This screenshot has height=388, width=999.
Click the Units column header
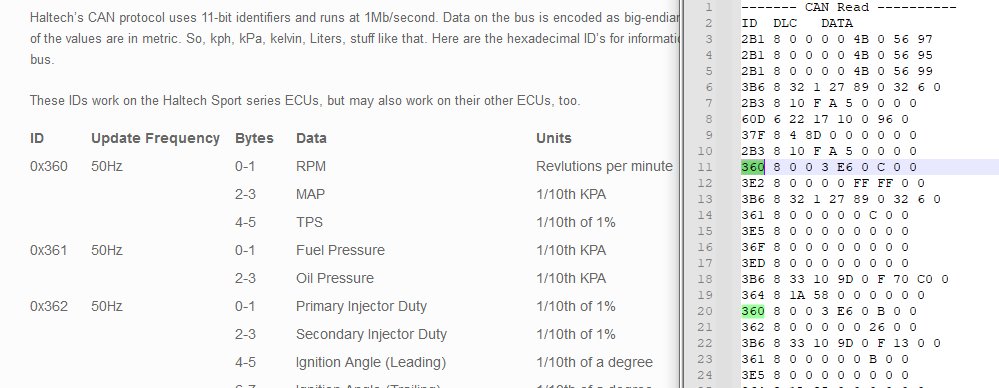pyautogui.click(x=554, y=138)
